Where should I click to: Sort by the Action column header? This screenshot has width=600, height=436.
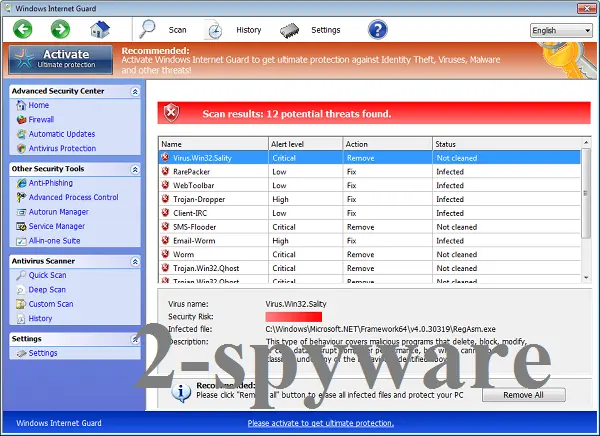click(388, 144)
